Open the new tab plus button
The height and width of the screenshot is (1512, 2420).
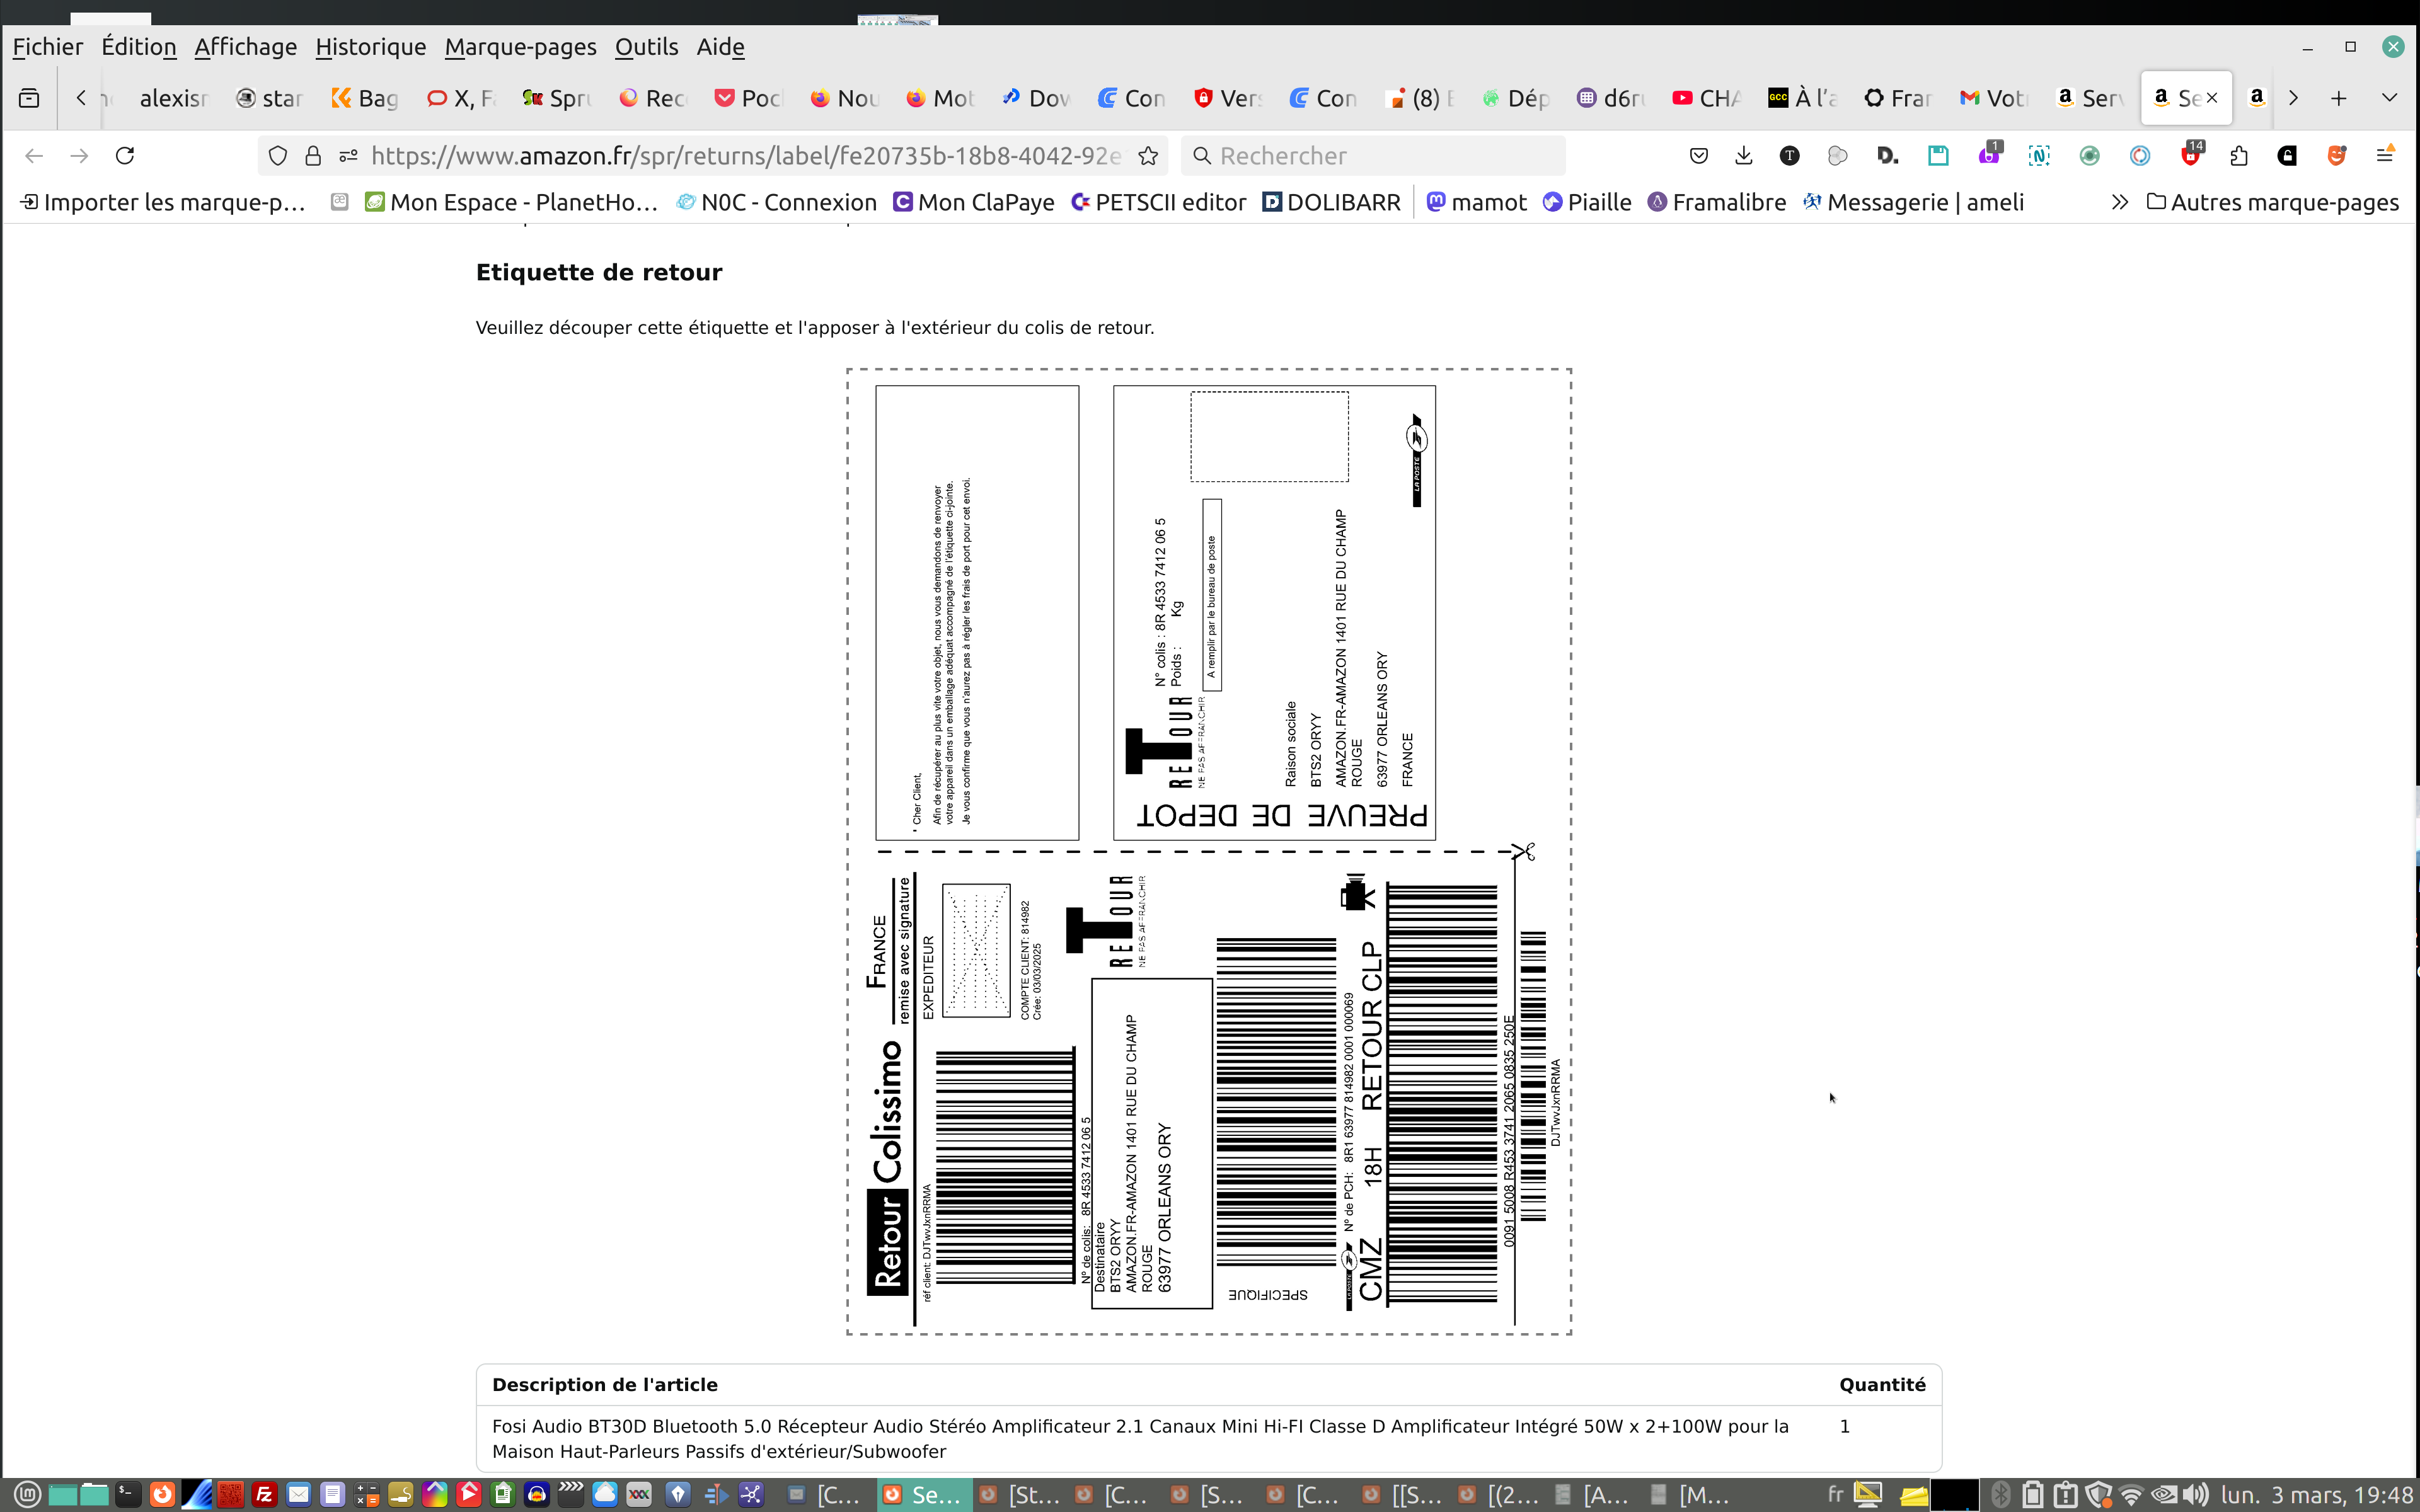tap(2338, 98)
